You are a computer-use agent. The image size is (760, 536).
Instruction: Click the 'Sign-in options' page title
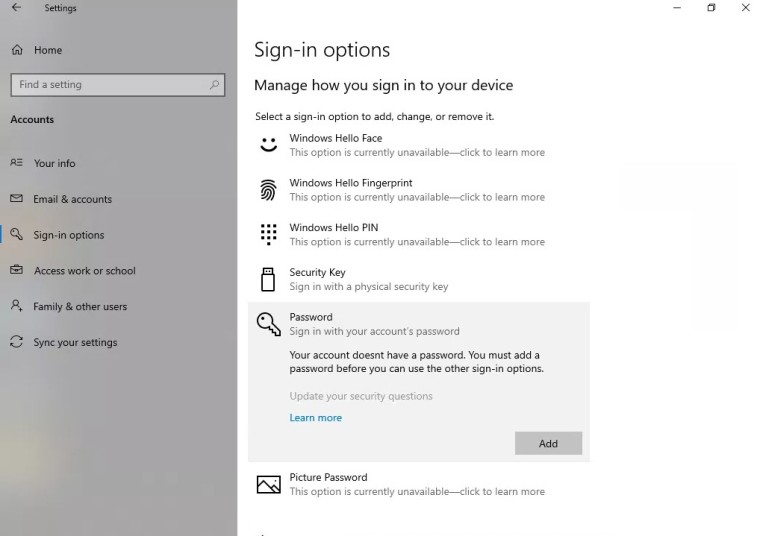click(322, 50)
